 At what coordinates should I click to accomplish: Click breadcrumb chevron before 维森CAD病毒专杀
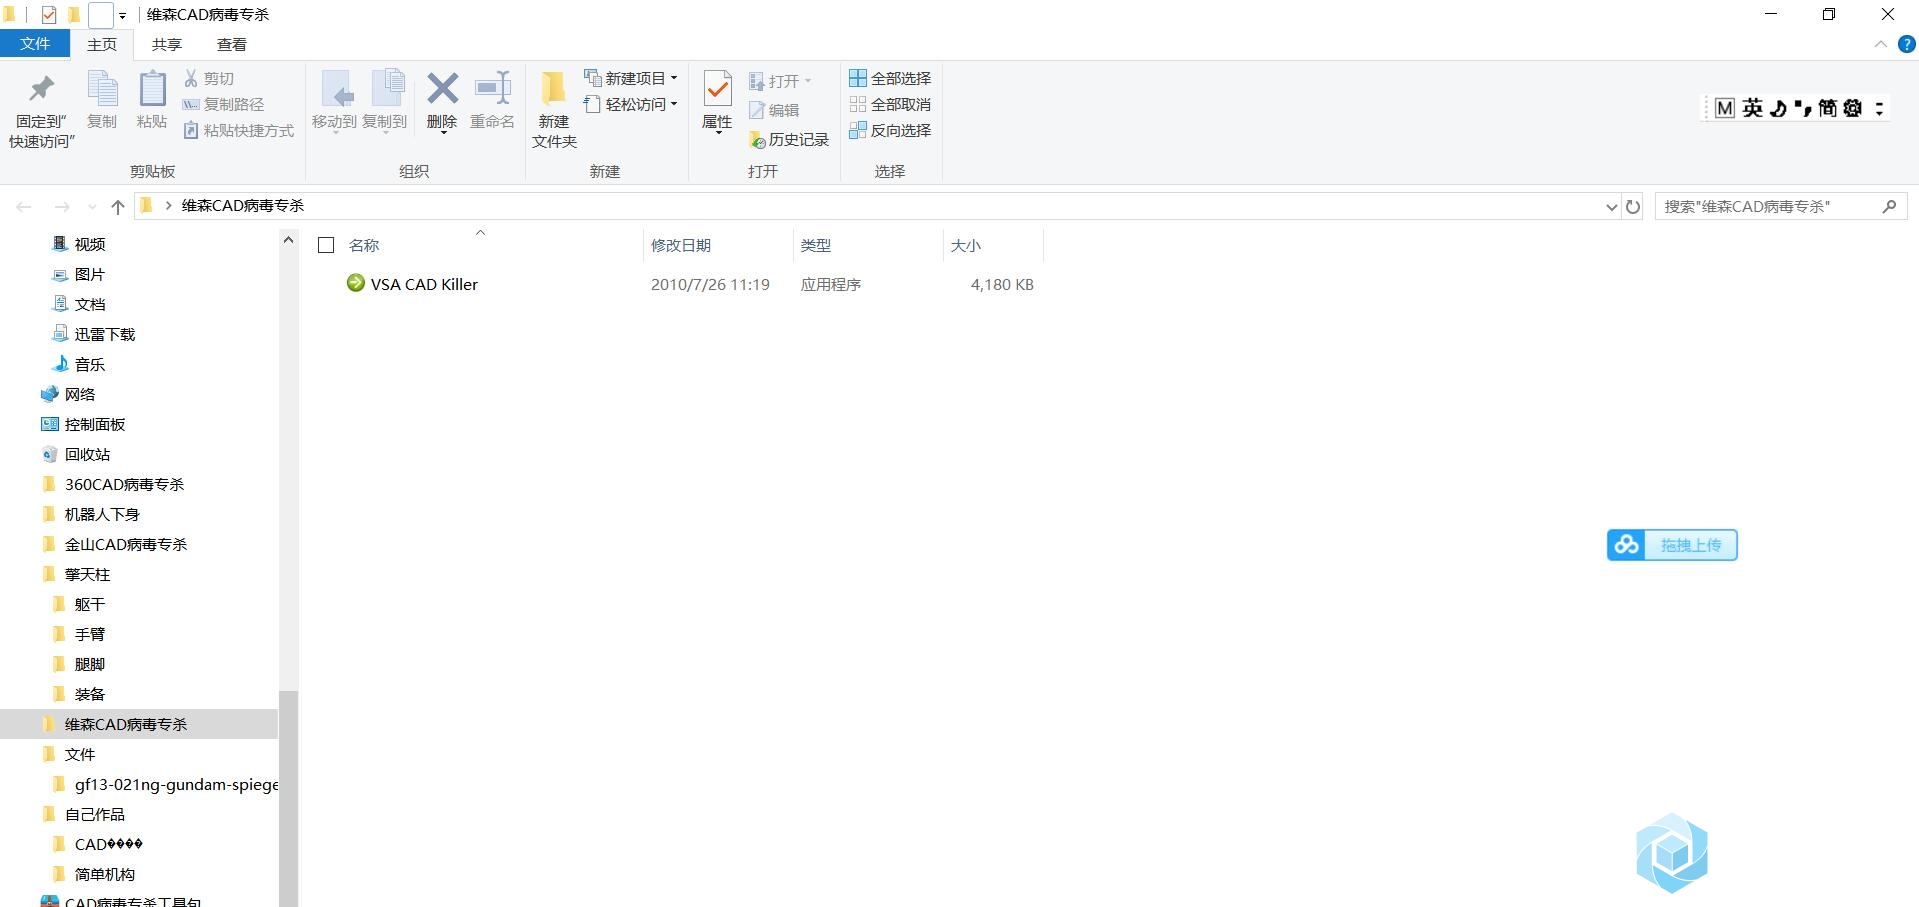[168, 206]
